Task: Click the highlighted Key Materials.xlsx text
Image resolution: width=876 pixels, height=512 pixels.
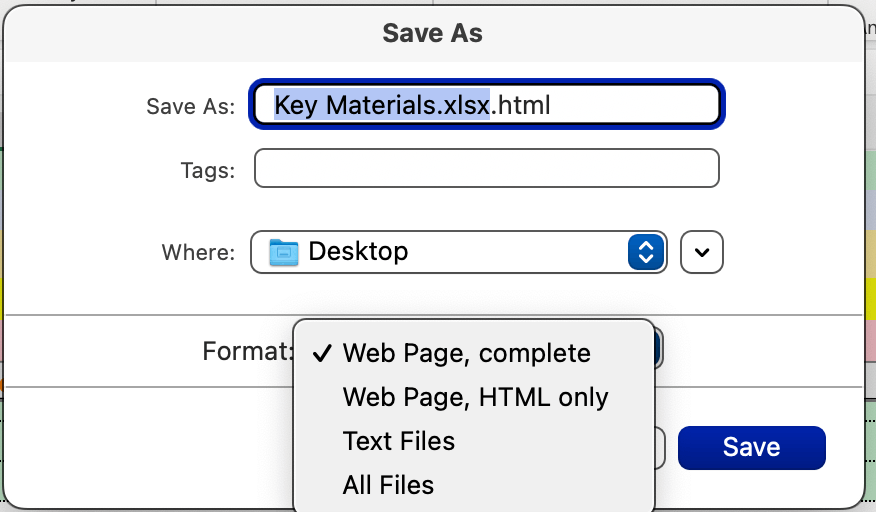Action: point(381,105)
